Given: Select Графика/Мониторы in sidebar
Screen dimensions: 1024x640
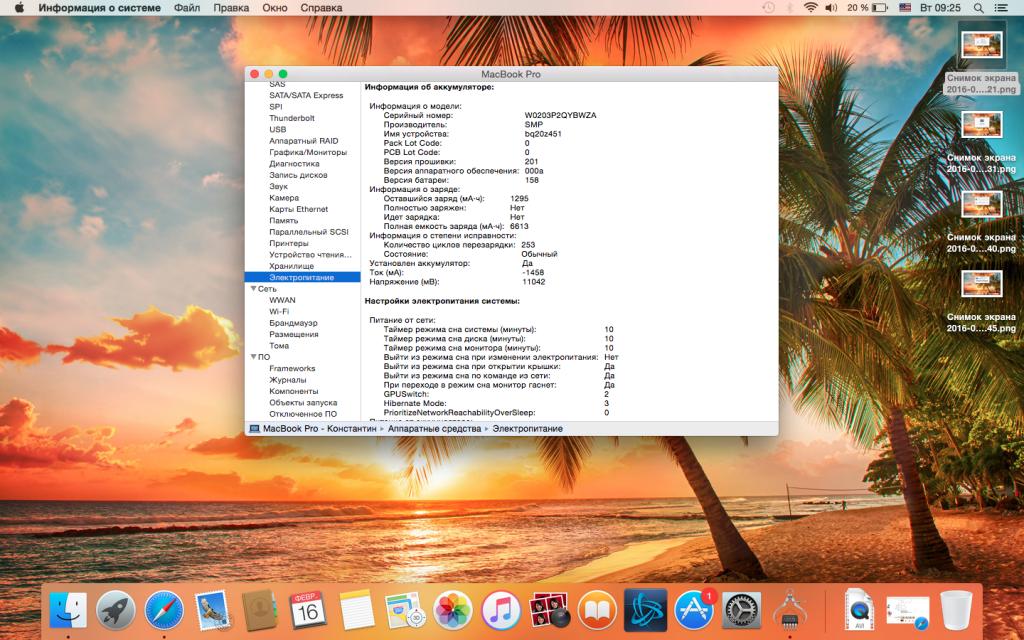Looking at the screenshot, I should point(308,152).
